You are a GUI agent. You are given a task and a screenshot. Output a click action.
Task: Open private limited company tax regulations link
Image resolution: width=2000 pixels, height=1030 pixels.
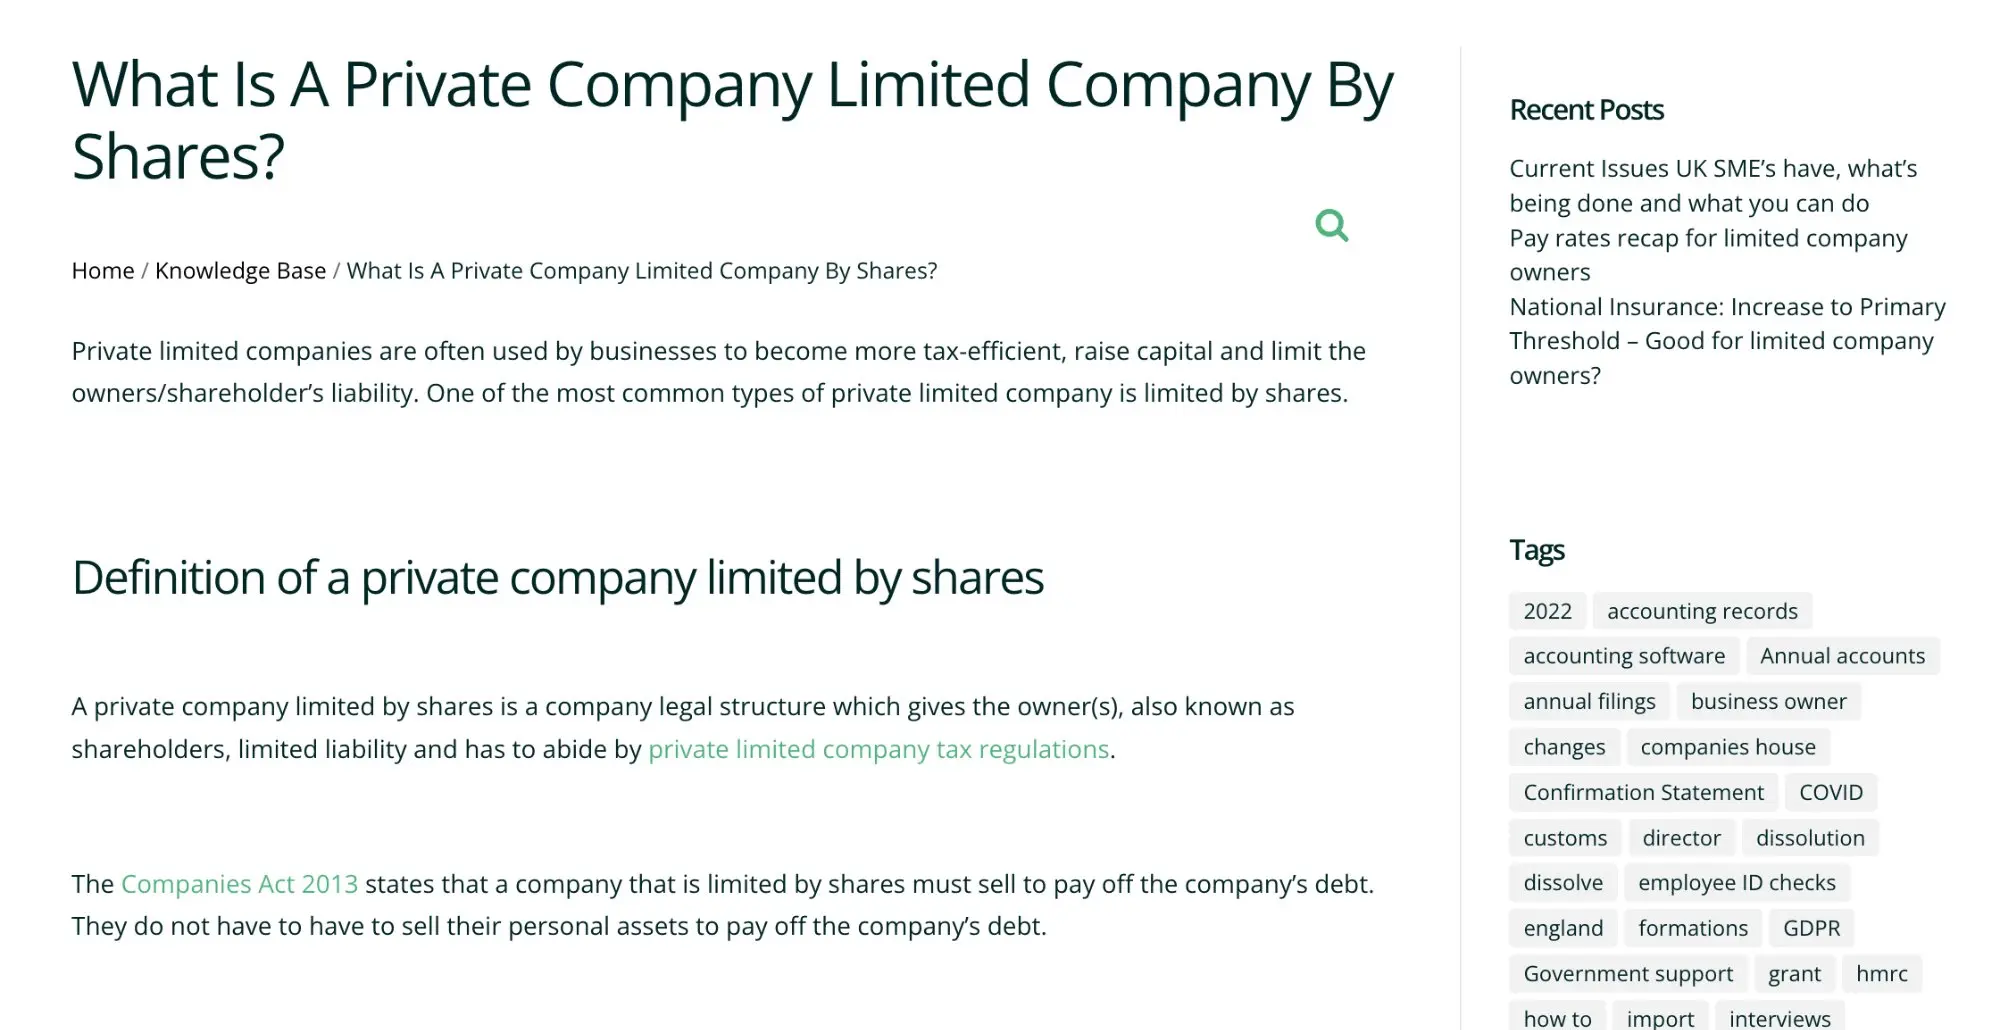coord(878,749)
